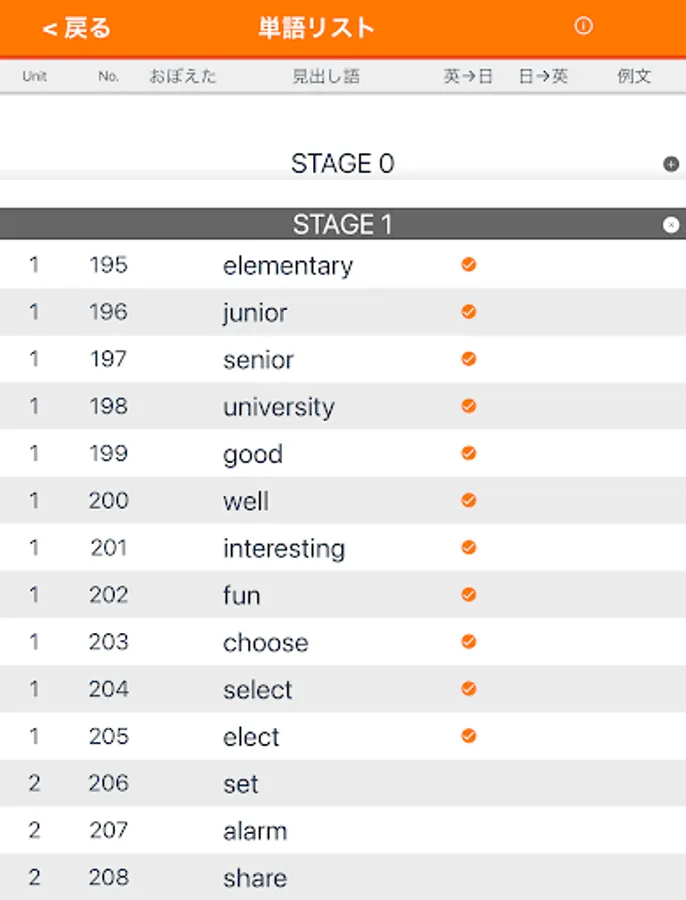Collapse the STAGE 1 section
Image resolution: width=686 pixels, height=900 pixels.
pos(671,225)
